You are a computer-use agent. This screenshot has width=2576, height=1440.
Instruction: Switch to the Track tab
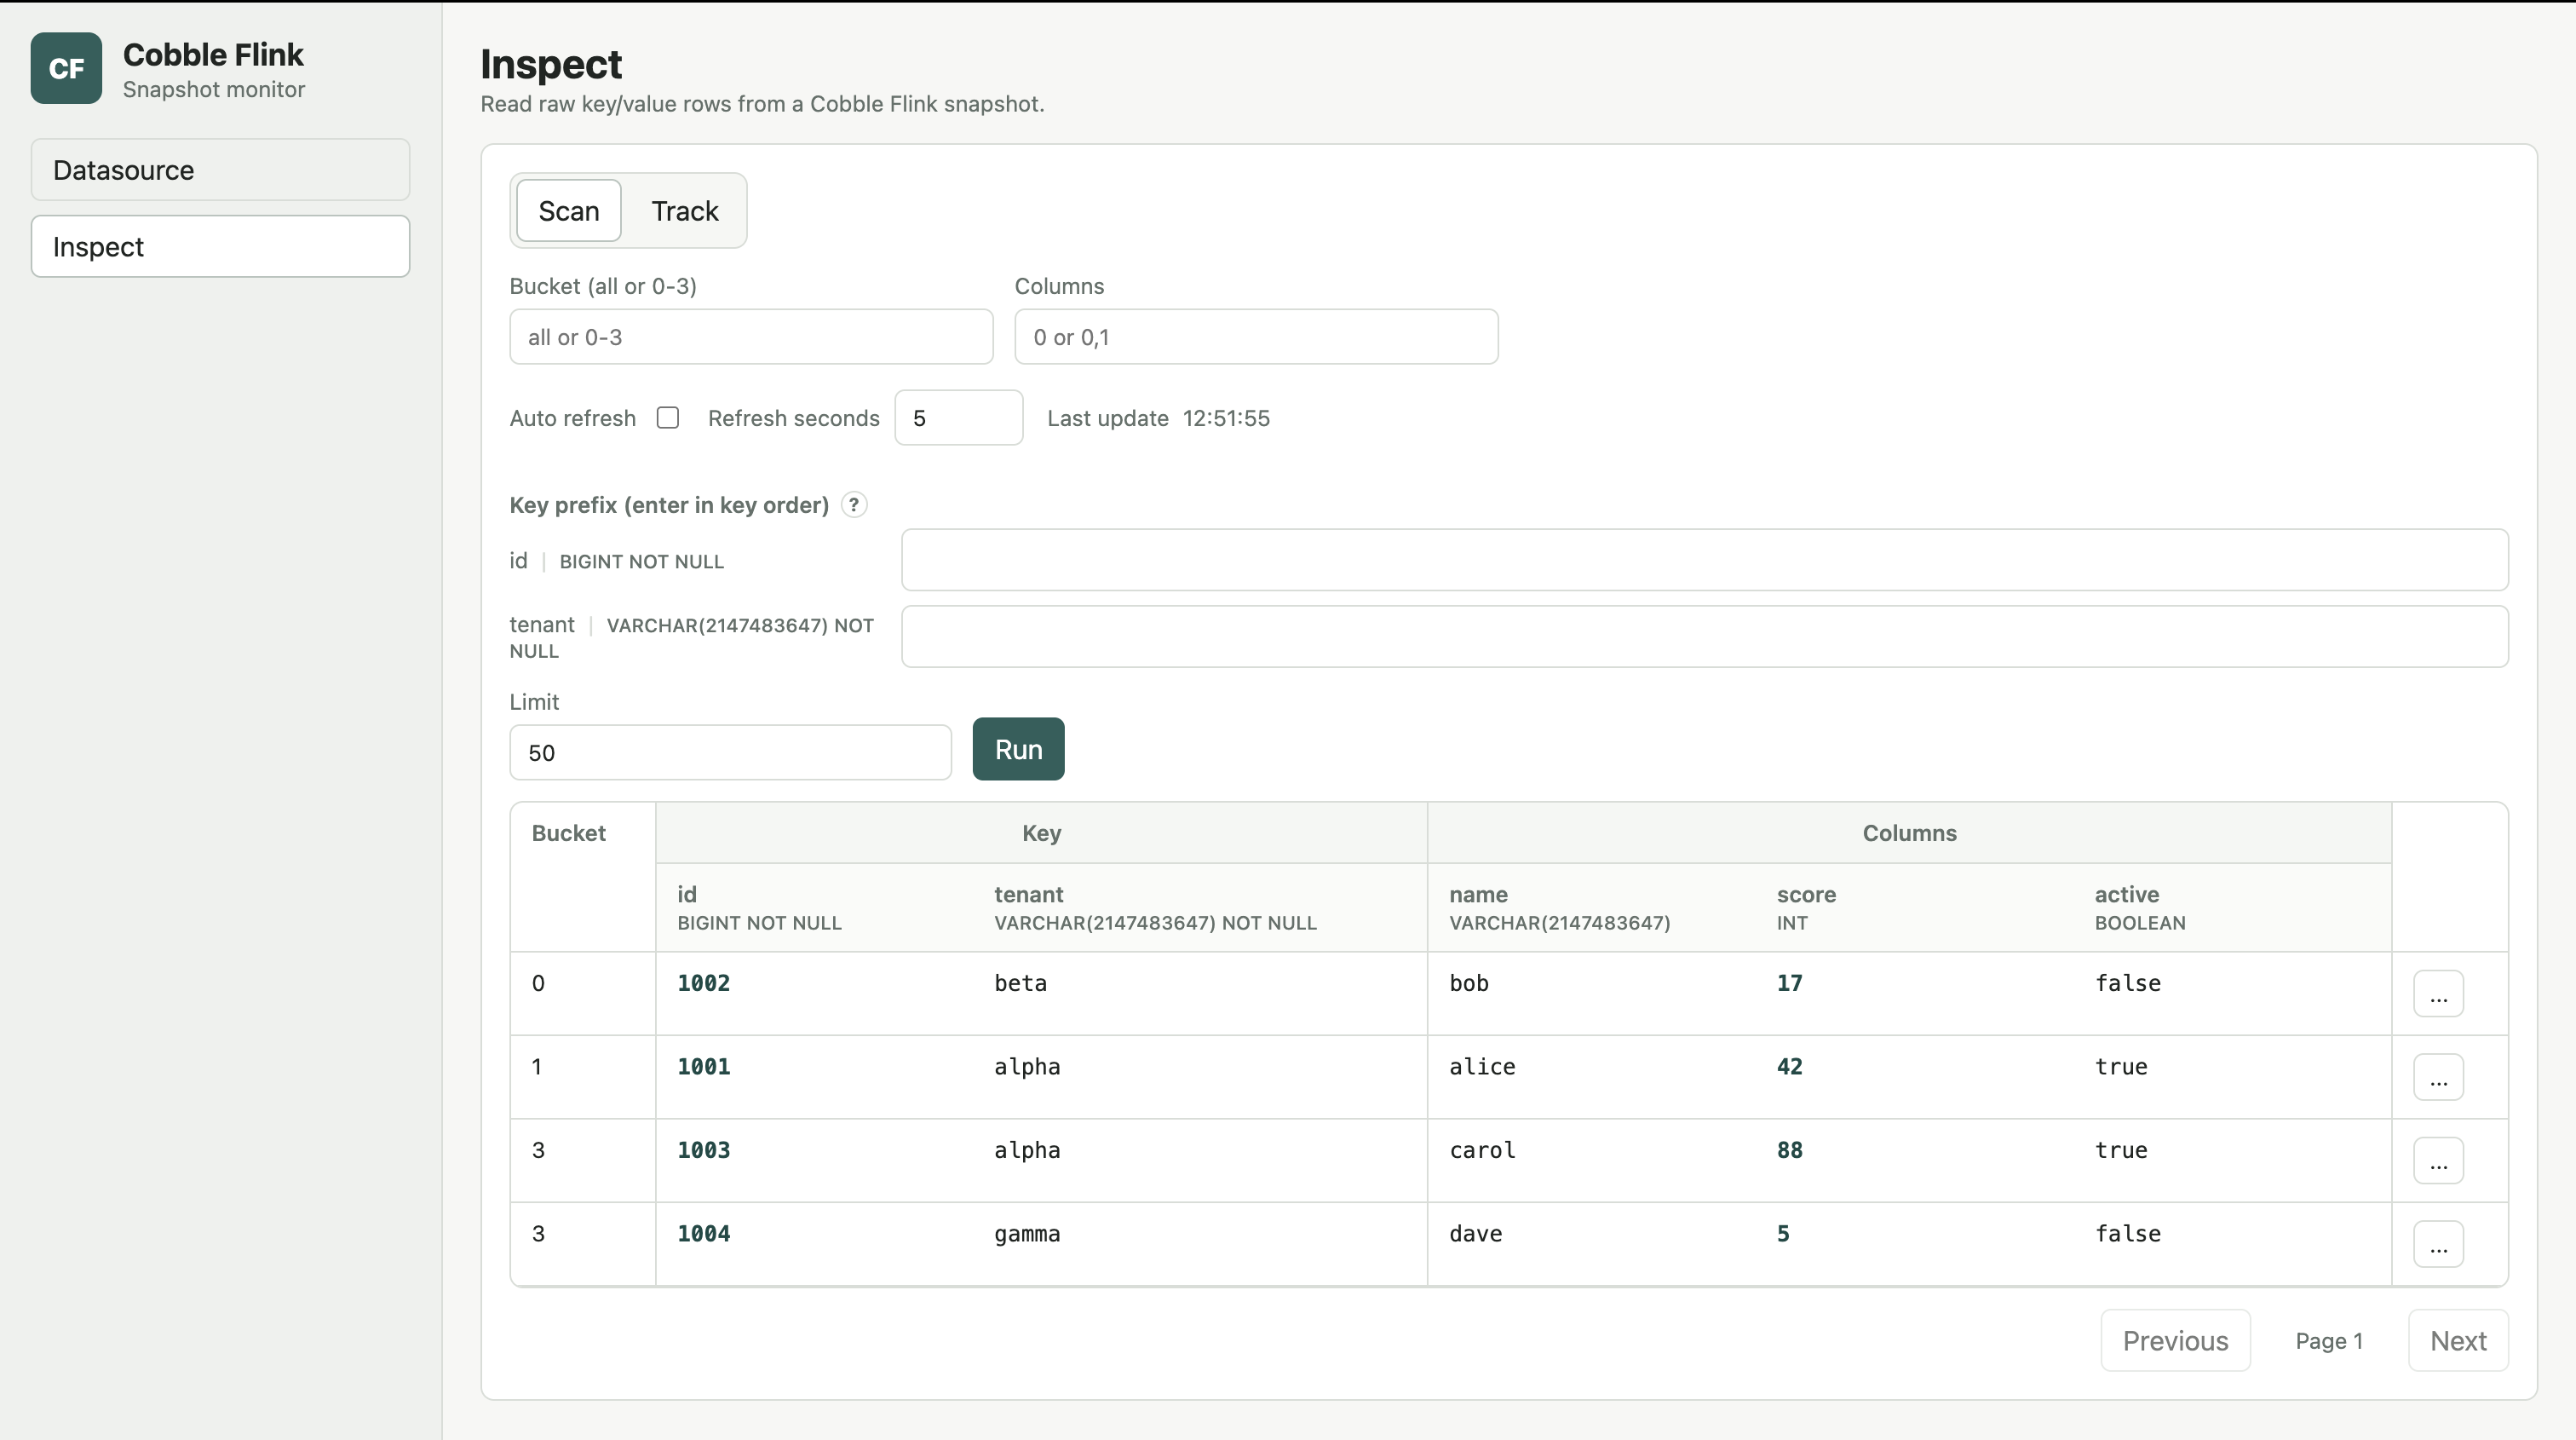[x=685, y=211]
